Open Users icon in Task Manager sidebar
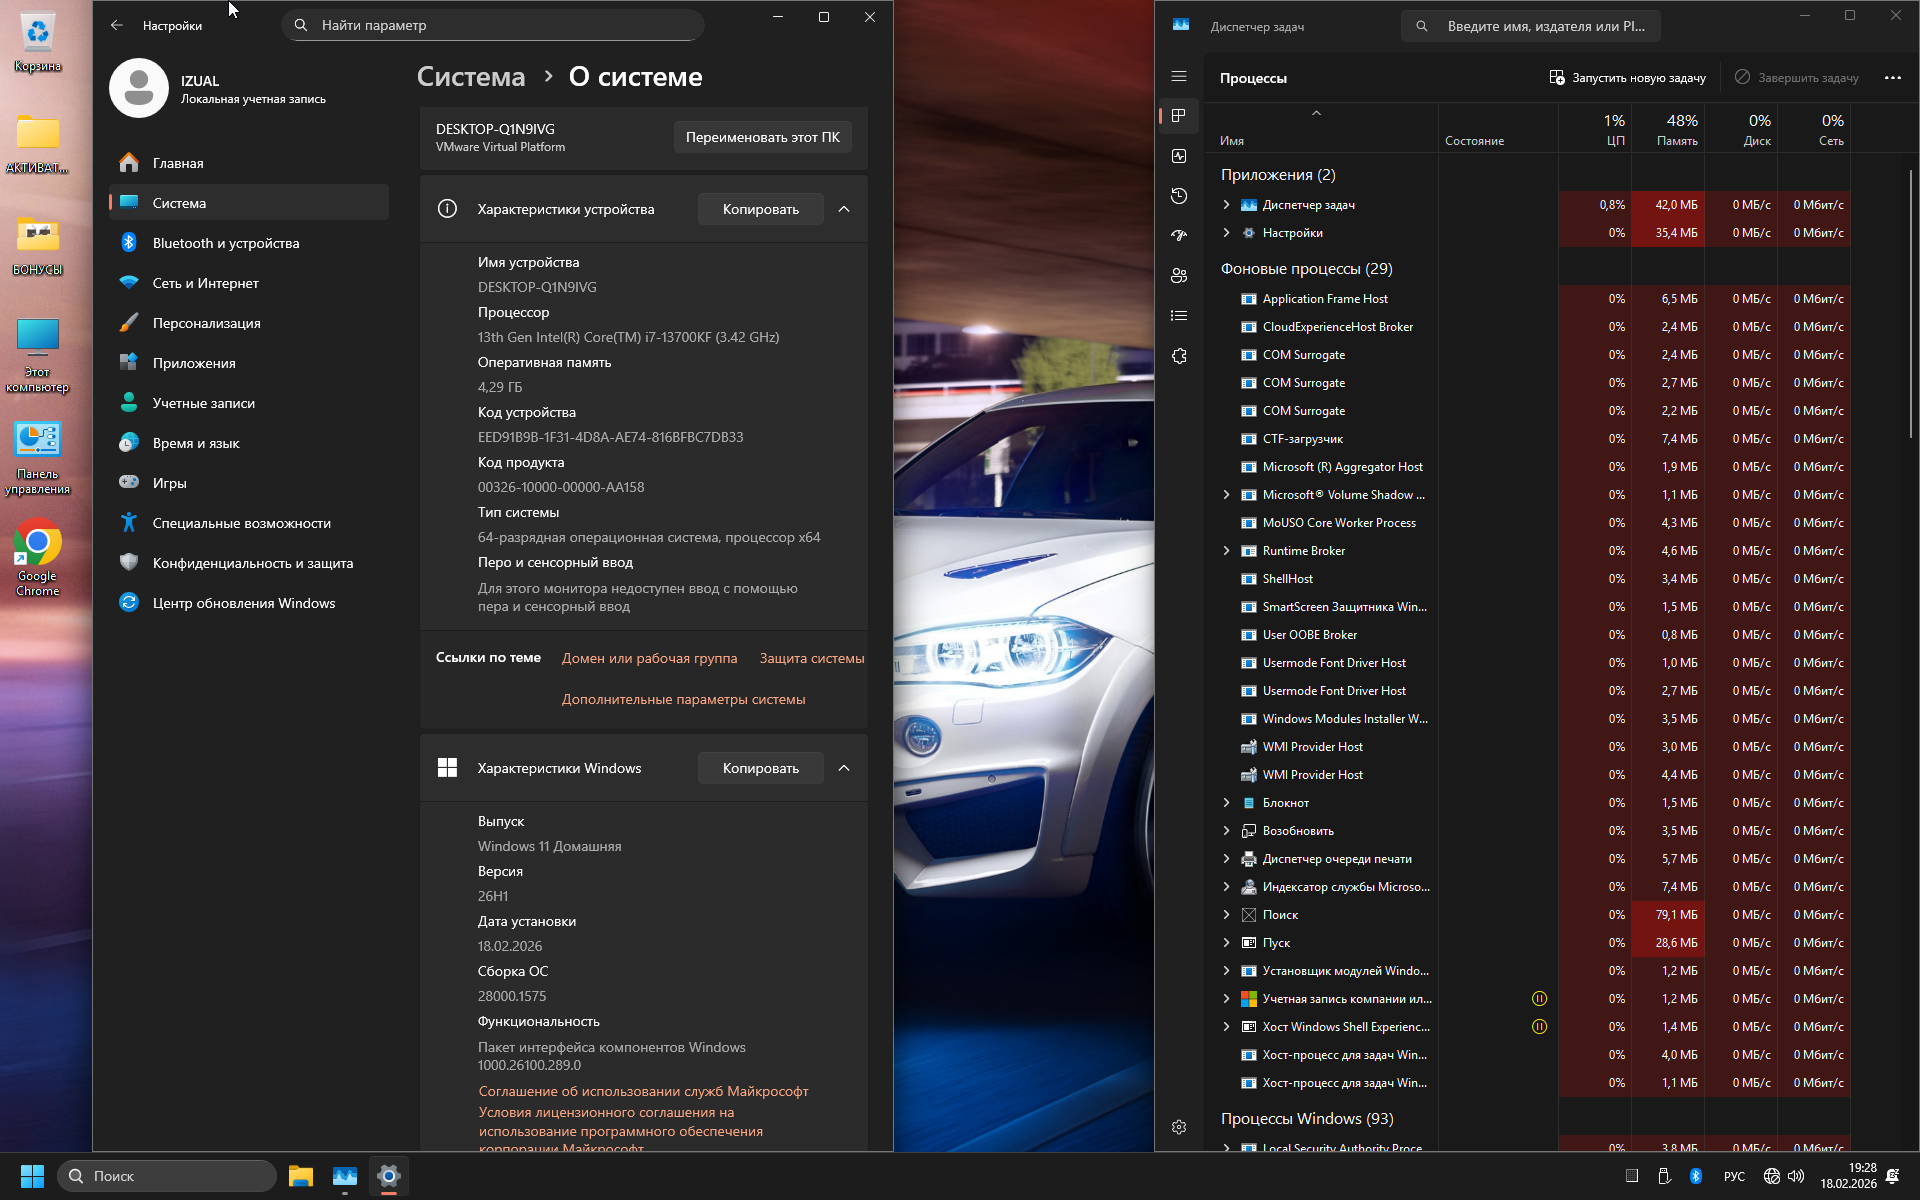 1179,276
